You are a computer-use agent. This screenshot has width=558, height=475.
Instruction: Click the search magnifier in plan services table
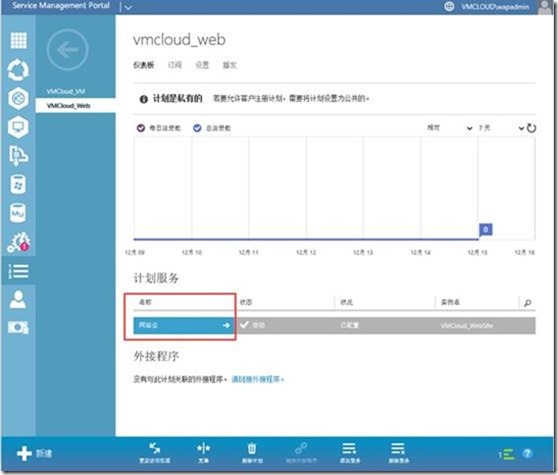(527, 303)
